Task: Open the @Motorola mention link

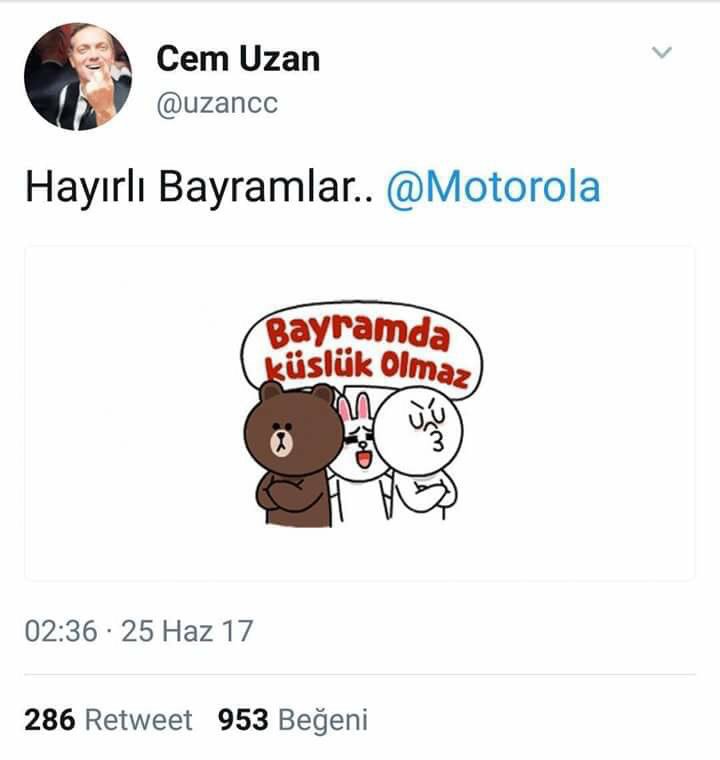Action: pyautogui.click(x=493, y=187)
